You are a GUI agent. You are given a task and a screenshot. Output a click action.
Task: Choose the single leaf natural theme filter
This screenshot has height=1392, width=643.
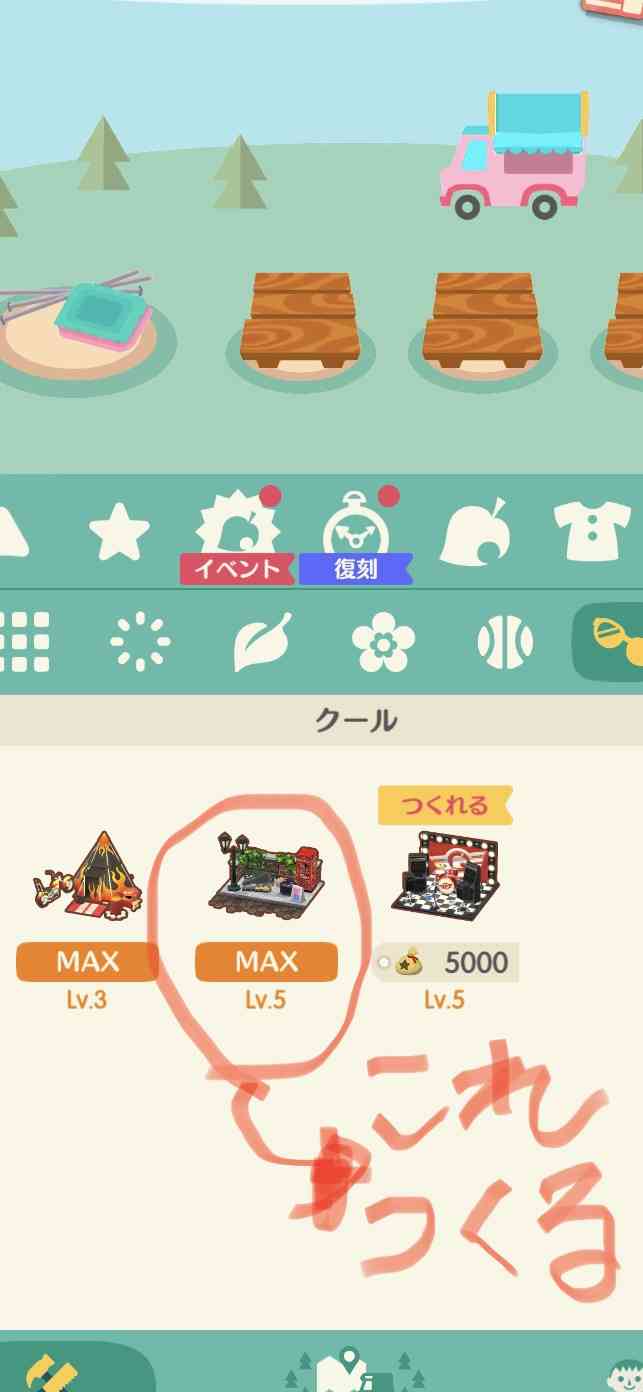[262, 641]
